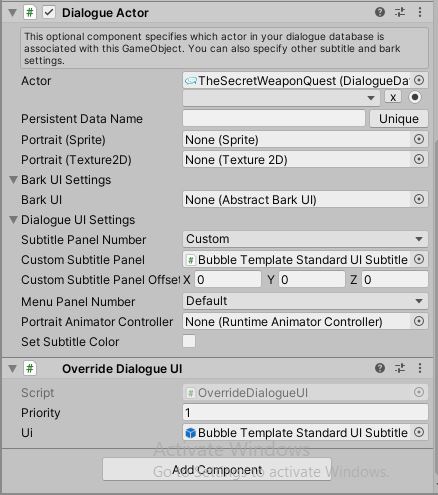Clear actor selection with x button
The height and width of the screenshot is (495, 438).
tap(393, 97)
